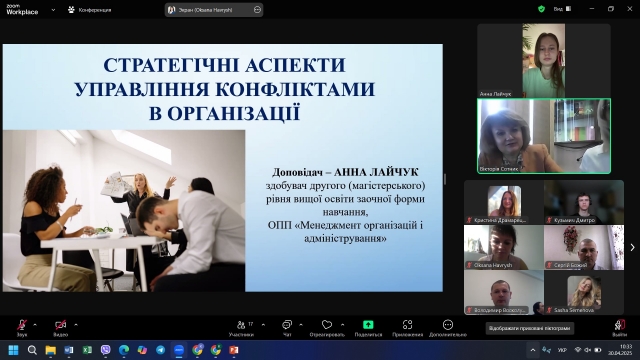Click the shared screen Экран (Oksana Havrysh) indicator
Viewport: 640px width, 360px height.
tap(206, 10)
